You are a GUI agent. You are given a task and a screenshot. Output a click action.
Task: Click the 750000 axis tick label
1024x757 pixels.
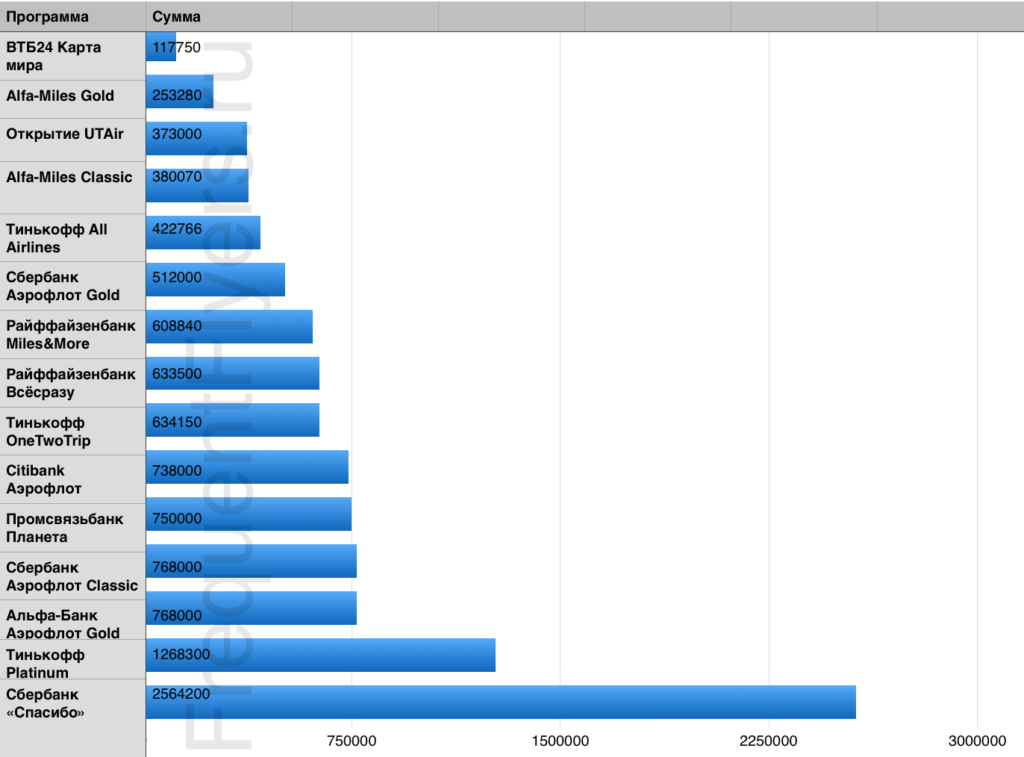pyautogui.click(x=351, y=741)
